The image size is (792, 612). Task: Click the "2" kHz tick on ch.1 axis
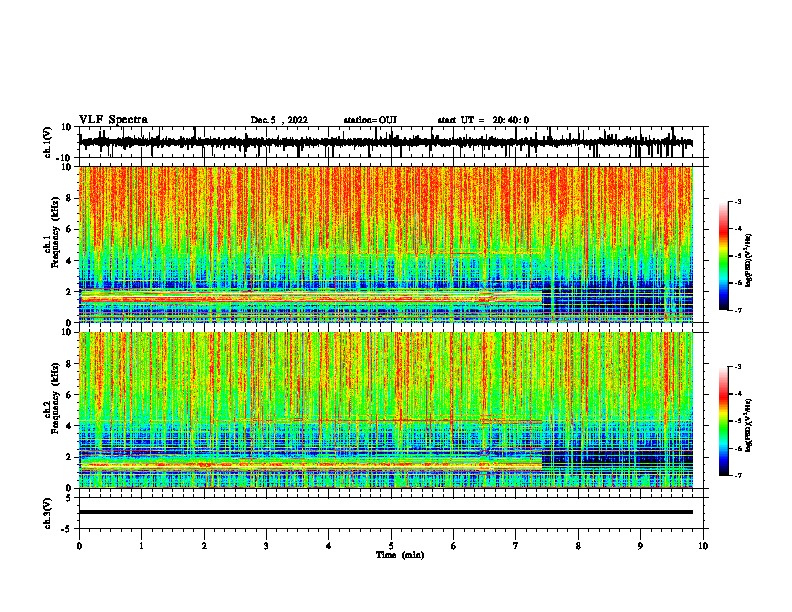click(69, 292)
